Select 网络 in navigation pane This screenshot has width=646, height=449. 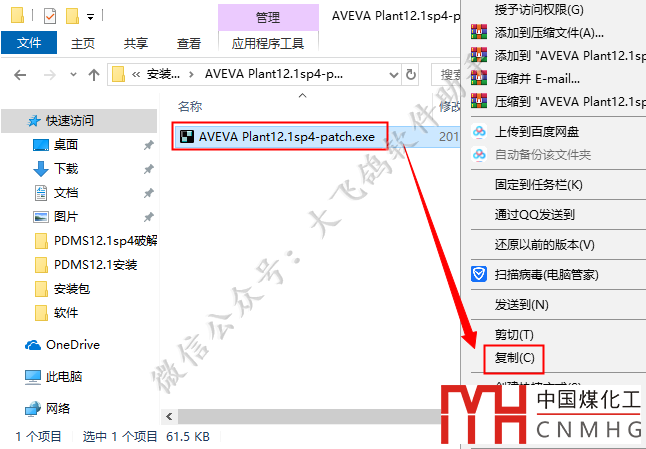tap(58, 409)
